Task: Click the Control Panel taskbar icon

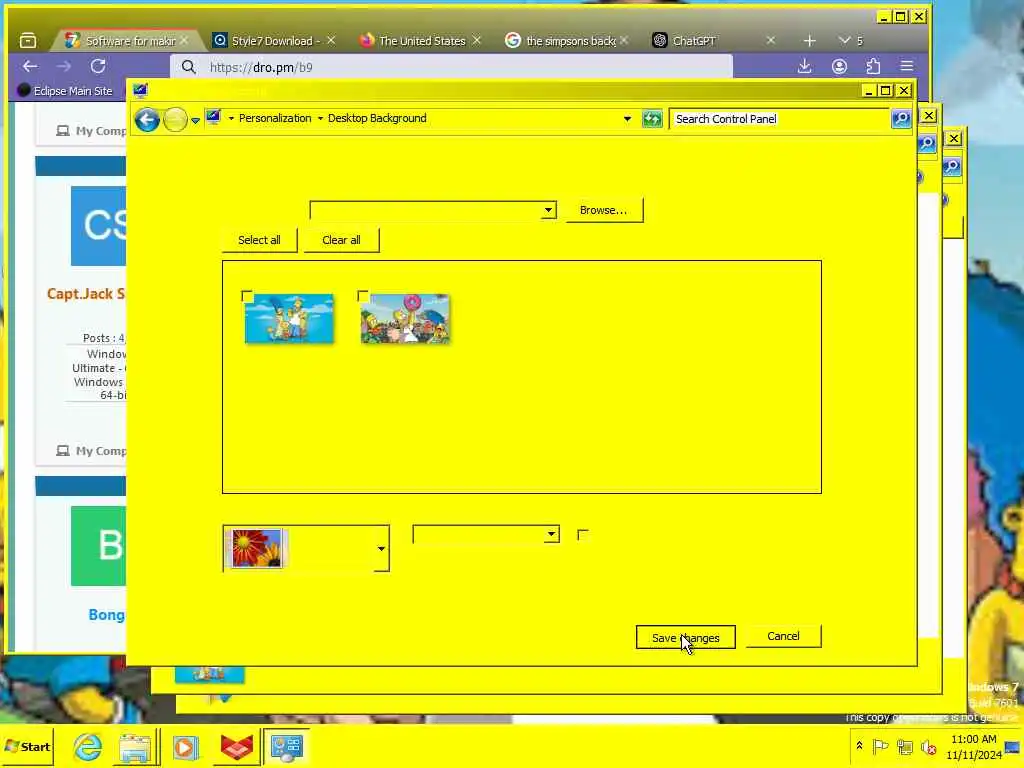Action: click(x=286, y=747)
